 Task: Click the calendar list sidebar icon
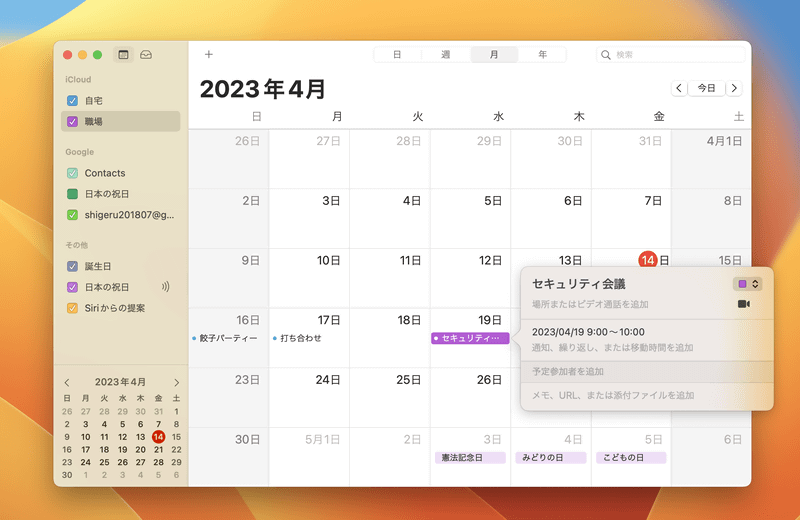pos(123,55)
